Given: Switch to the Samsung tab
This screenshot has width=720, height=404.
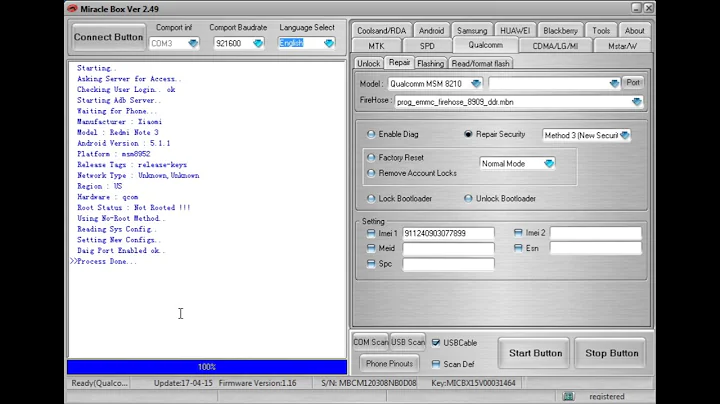Looking at the screenshot, I should coord(472,31).
